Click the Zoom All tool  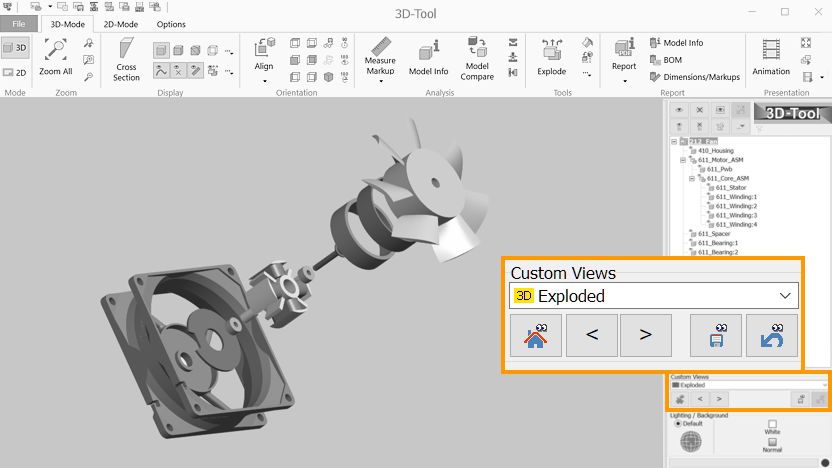(55, 56)
